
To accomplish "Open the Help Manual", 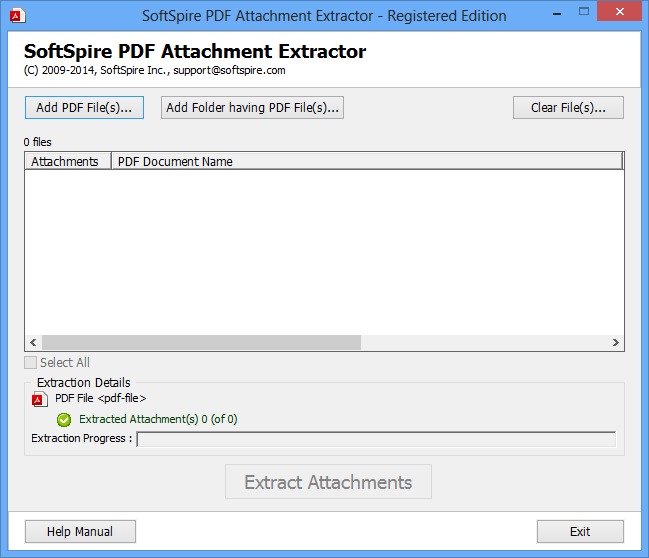I will tap(80, 532).
